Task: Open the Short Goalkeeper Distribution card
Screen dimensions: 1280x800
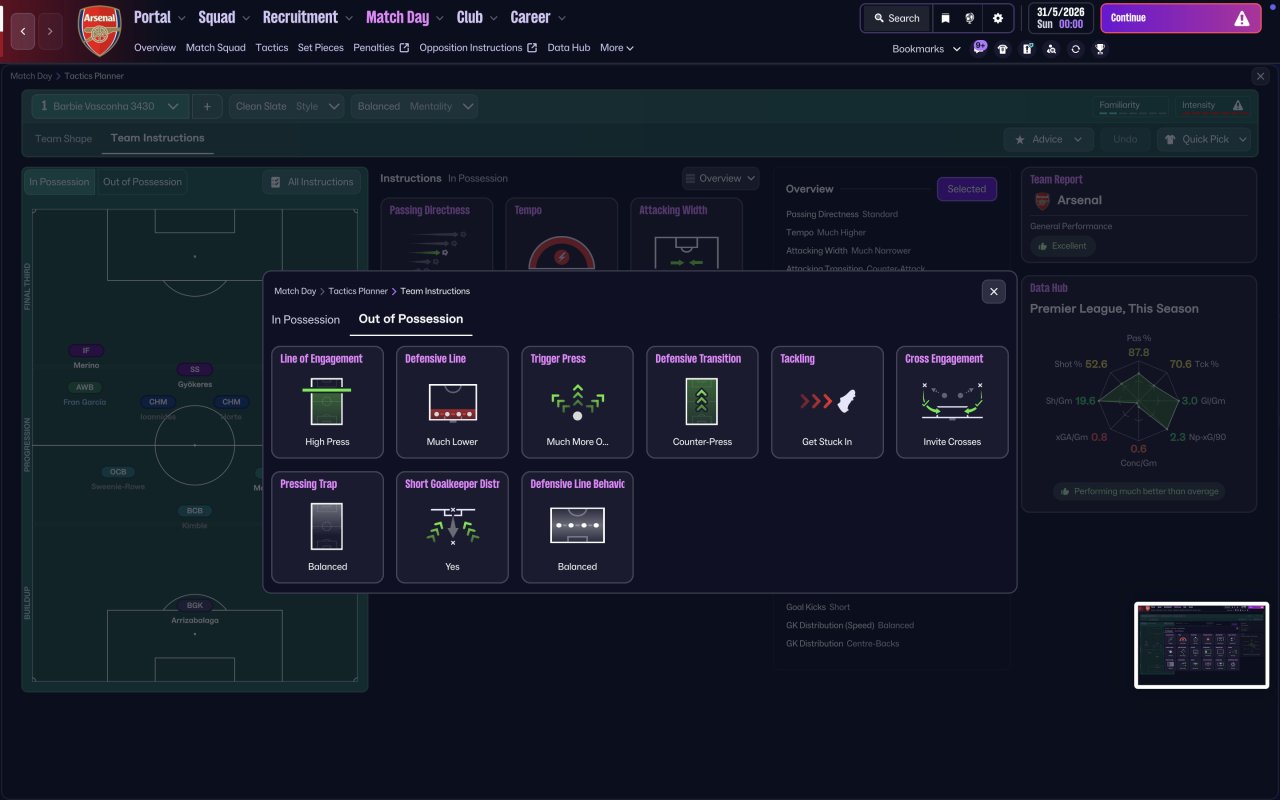Action: point(452,527)
